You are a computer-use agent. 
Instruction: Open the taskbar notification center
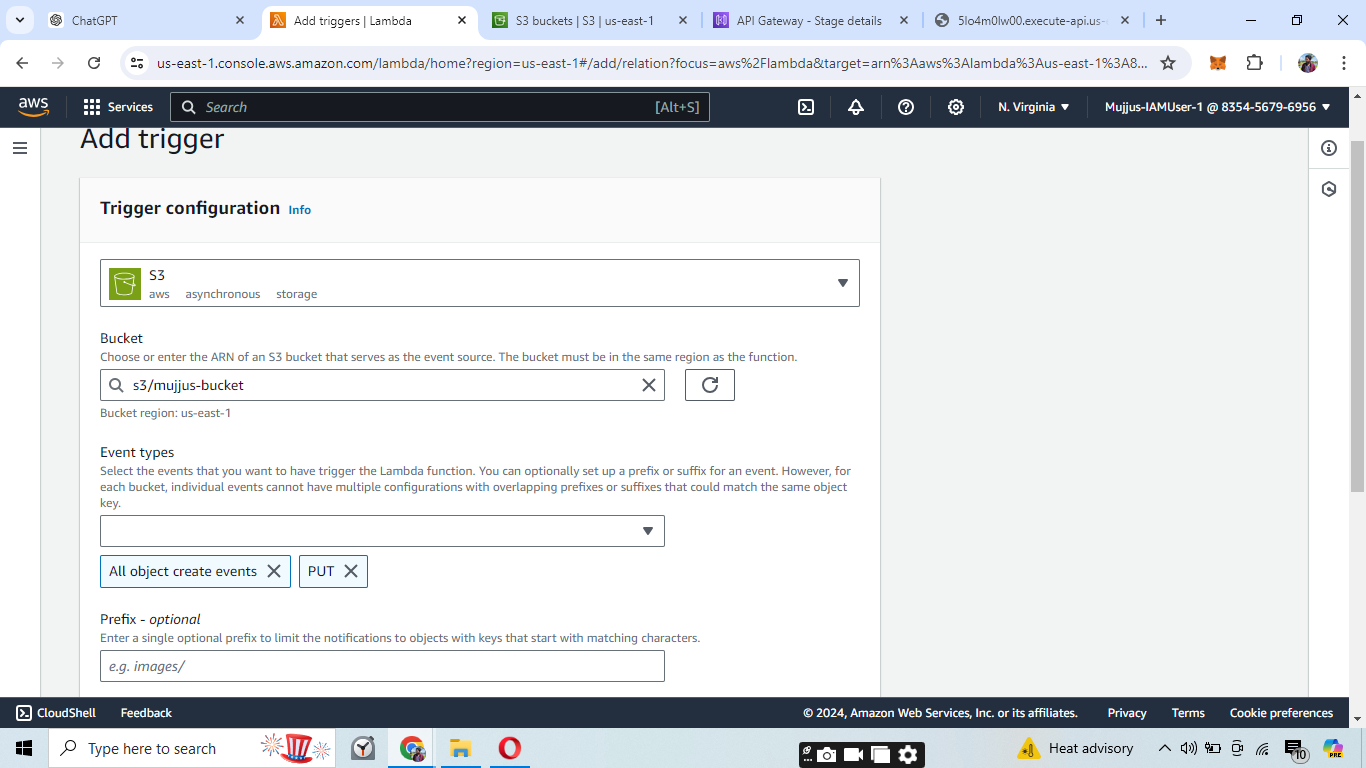pos(1296,750)
